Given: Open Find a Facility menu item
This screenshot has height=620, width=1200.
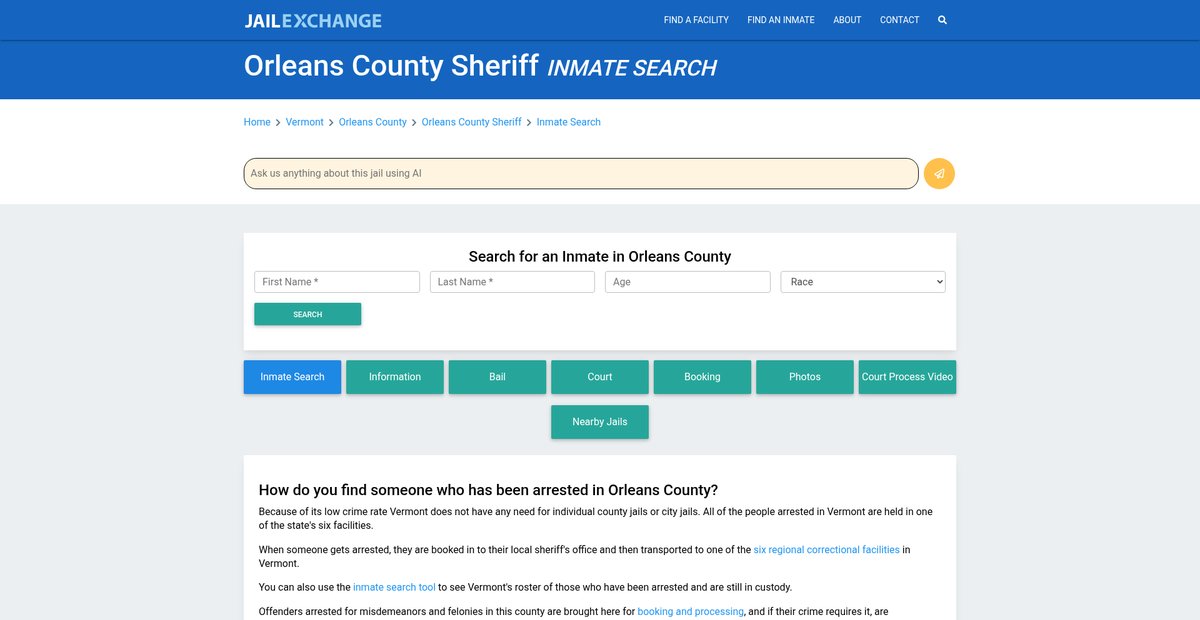Looking at the screenshot, I should (696, 20).
